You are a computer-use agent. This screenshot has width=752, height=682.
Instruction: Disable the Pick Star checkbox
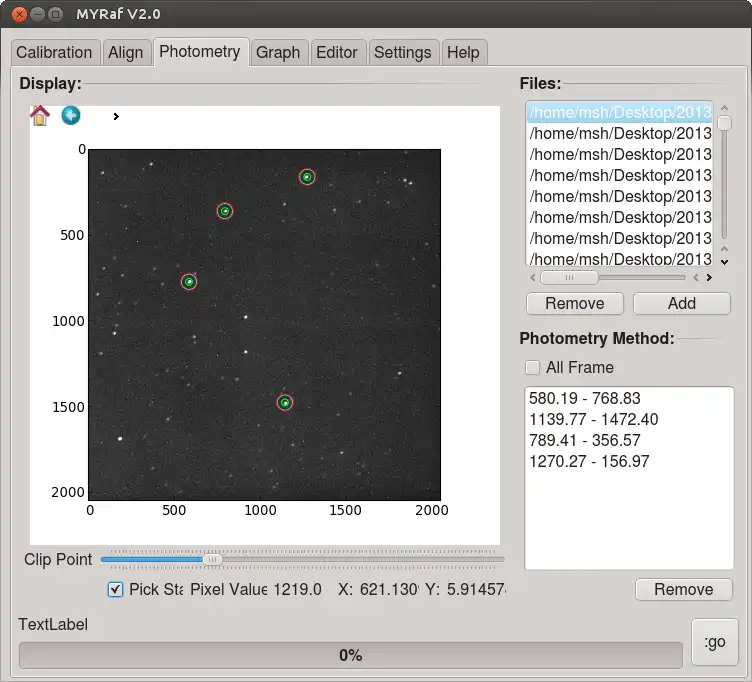pos(115,589)
